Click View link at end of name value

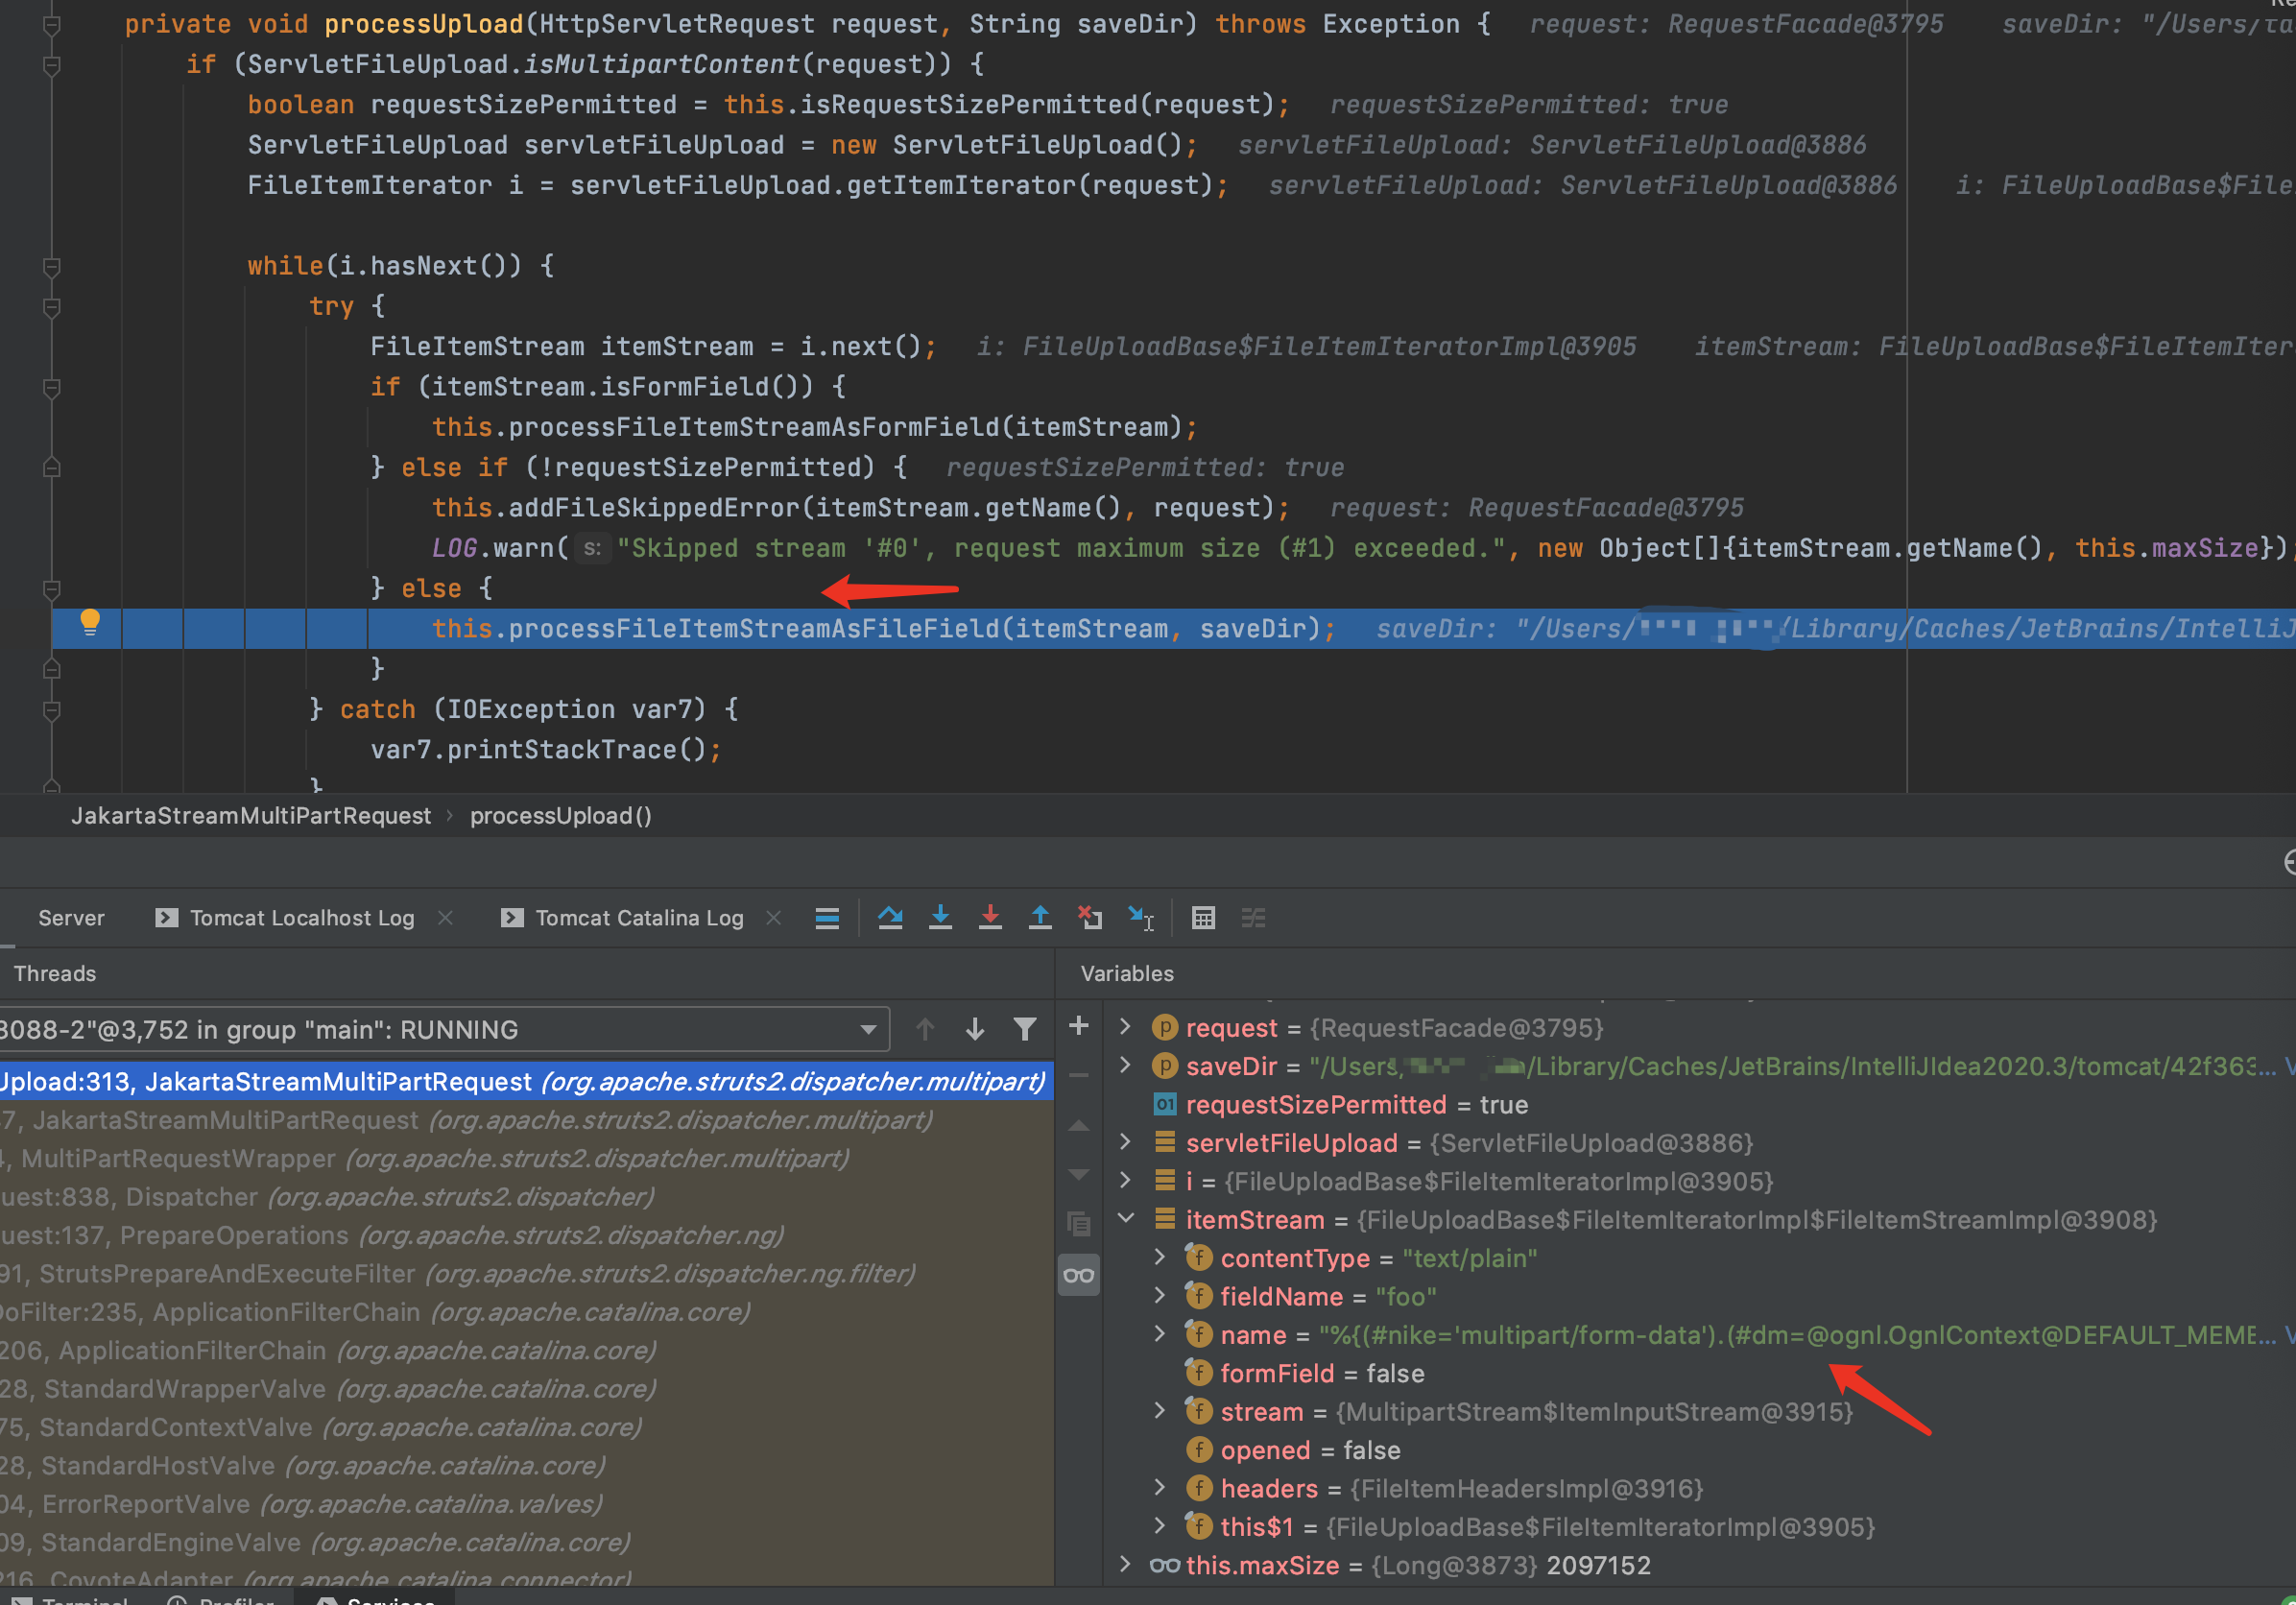click(2290, 1335)
